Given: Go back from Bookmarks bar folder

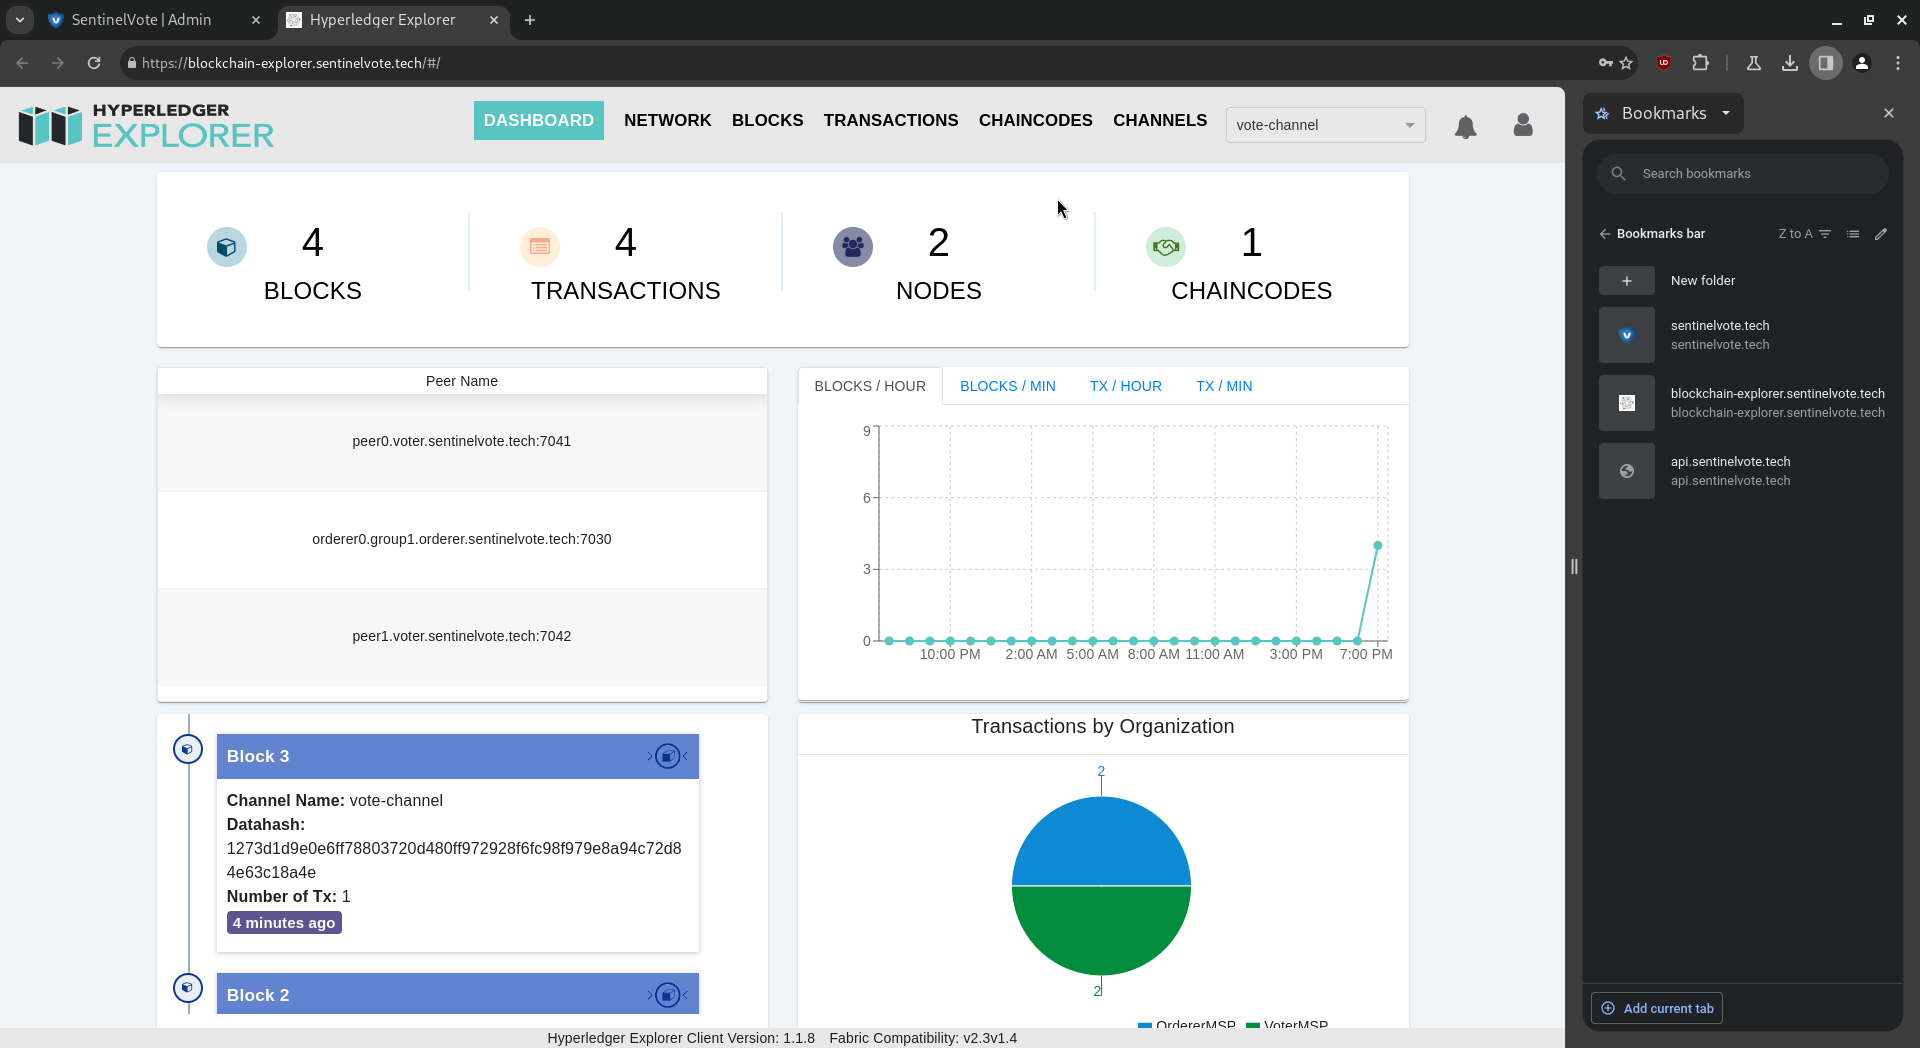Looking at the screenshot, I should pos(1605,234).
